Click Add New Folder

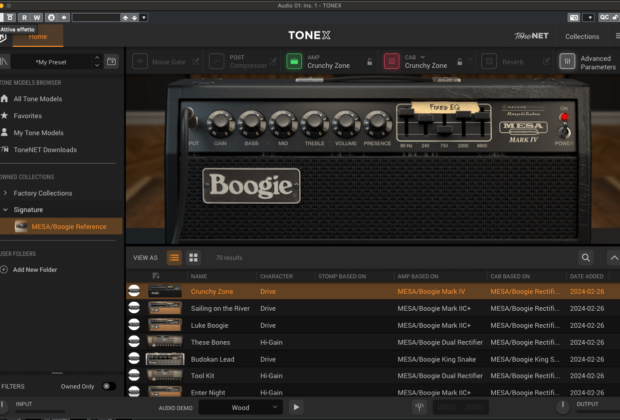(35, 270)
